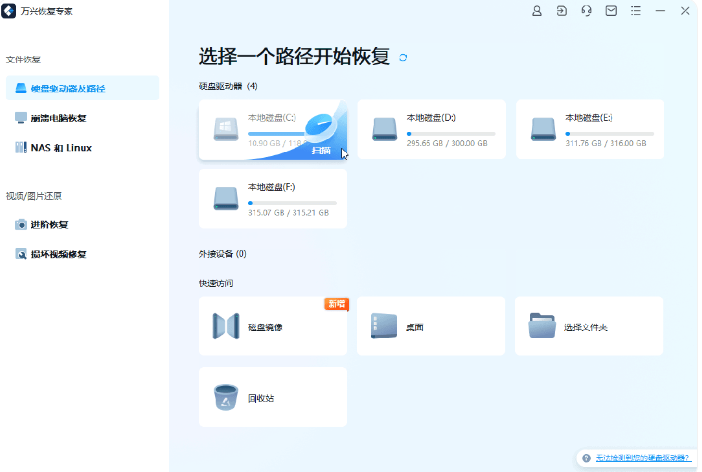
Task: Open 回收站 quick access card
Action: click(x=273, y=397)
